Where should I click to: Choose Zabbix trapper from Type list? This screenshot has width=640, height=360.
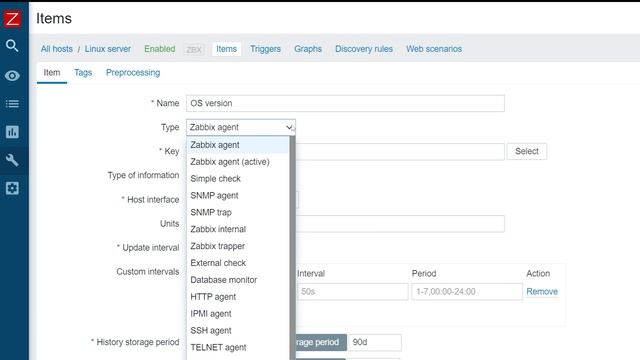(x=238, y=246)
